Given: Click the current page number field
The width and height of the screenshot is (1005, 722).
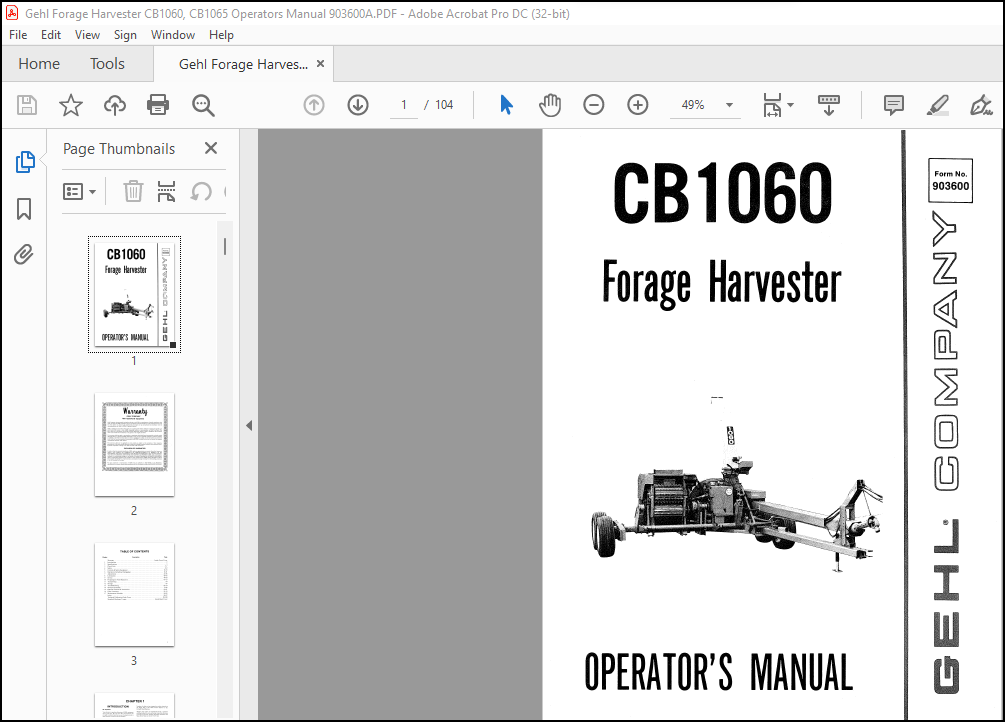Looking at the screenshot, I should (404, 105).
